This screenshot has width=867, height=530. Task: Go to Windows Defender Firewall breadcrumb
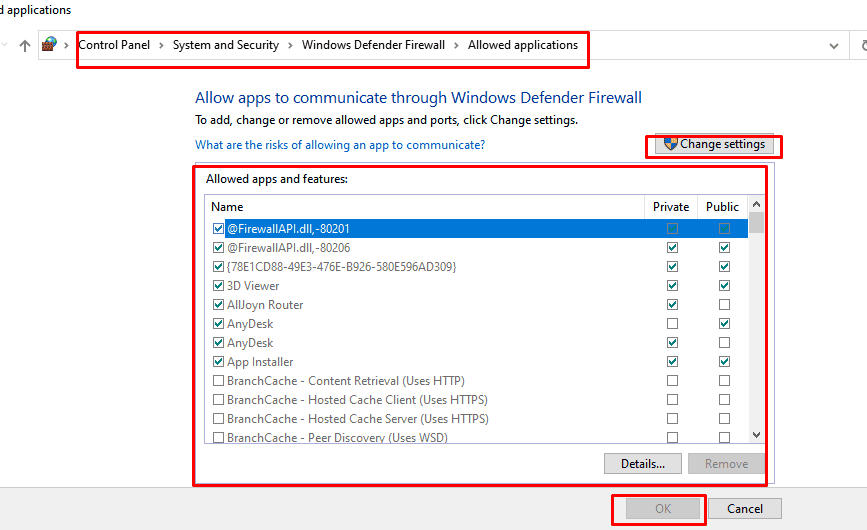[x=373, y=45]
